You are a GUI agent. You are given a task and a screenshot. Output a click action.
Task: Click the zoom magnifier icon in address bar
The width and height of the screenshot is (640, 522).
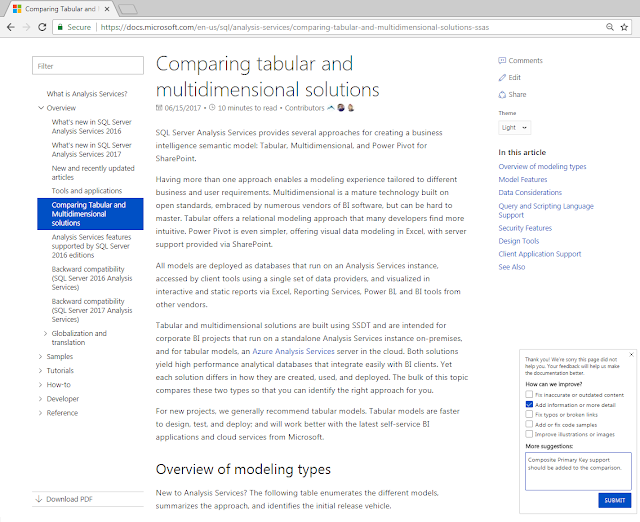pyautogui.click(x=610, y=27)
